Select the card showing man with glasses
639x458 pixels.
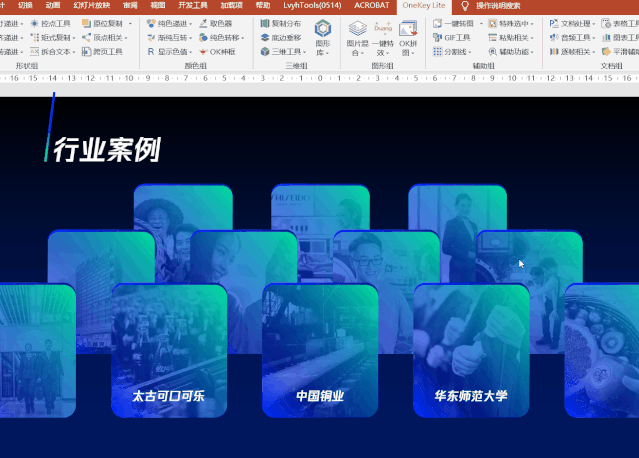point(386,257)
